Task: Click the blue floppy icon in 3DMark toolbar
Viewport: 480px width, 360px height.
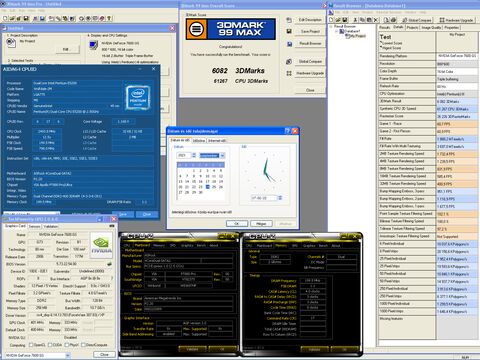Action: pyautogui.click(x=42, y=19)
